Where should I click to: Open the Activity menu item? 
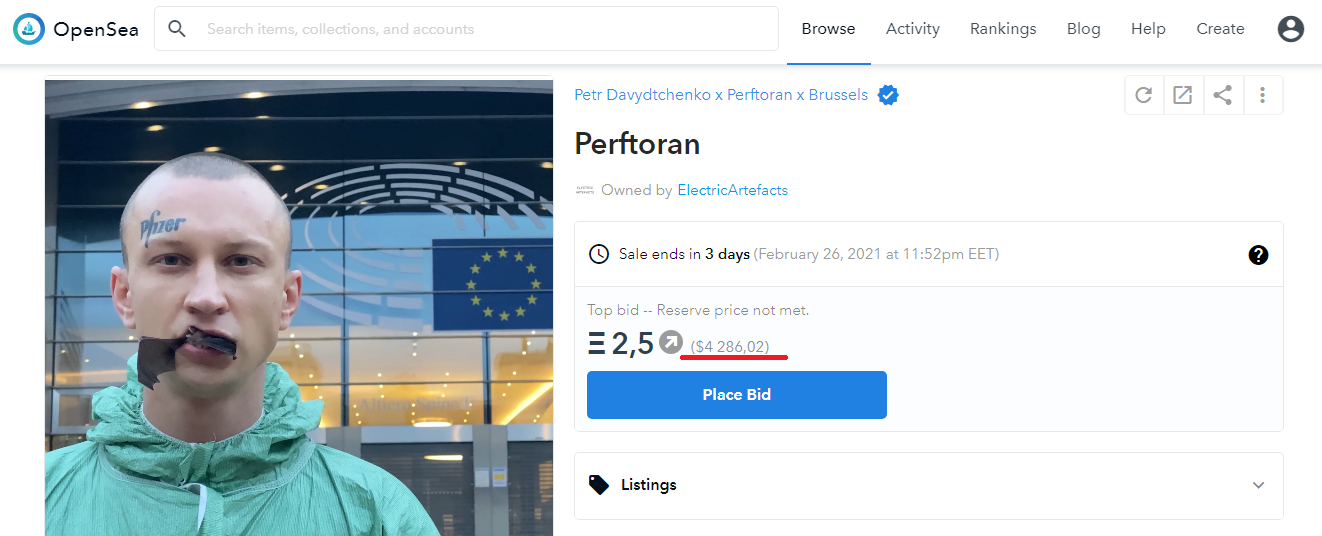913,29
